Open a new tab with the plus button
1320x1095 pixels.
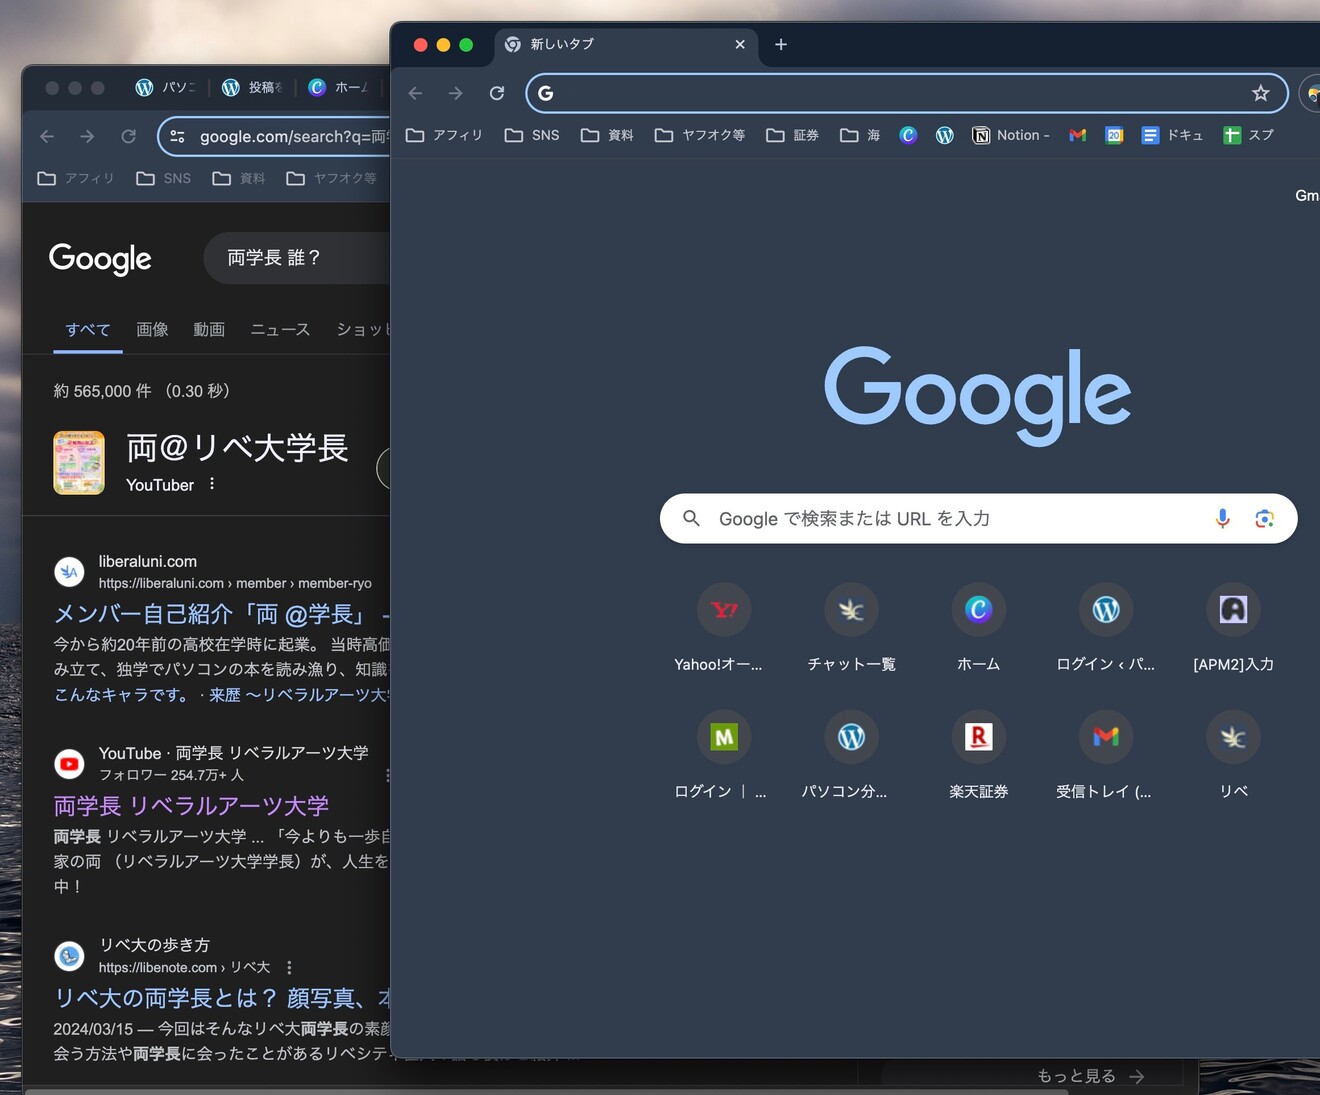coord(781,44)
